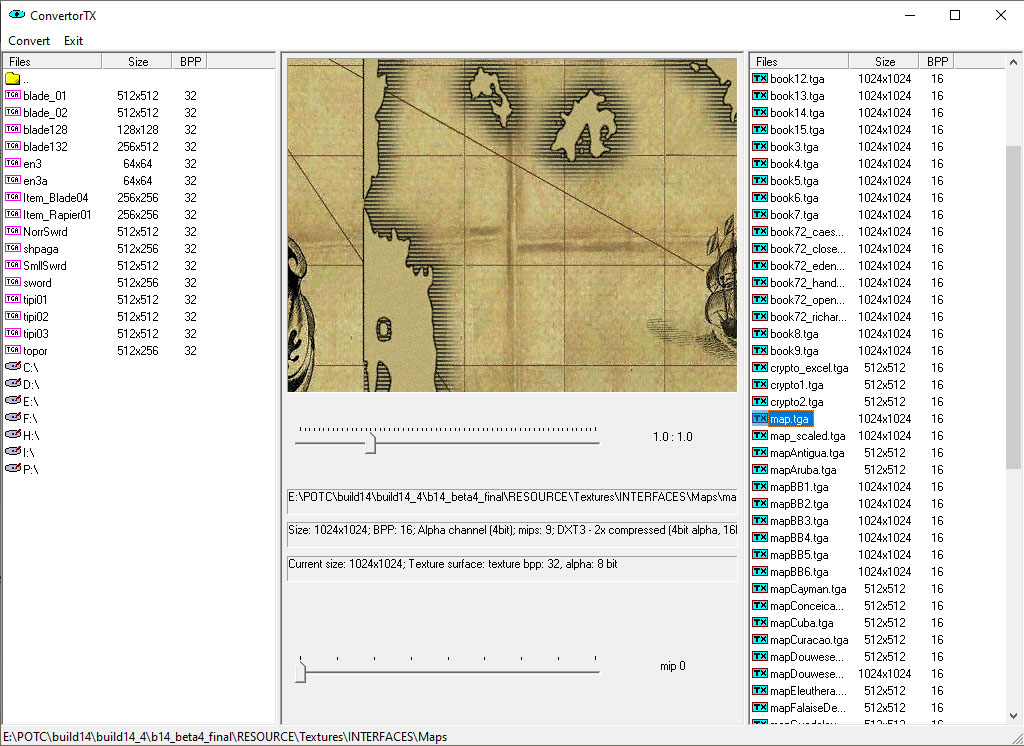The width and height of the screenshot is (1024, 746).
Task: Click the TGA icon next to blade_01
Action: [x=12, y=95]
